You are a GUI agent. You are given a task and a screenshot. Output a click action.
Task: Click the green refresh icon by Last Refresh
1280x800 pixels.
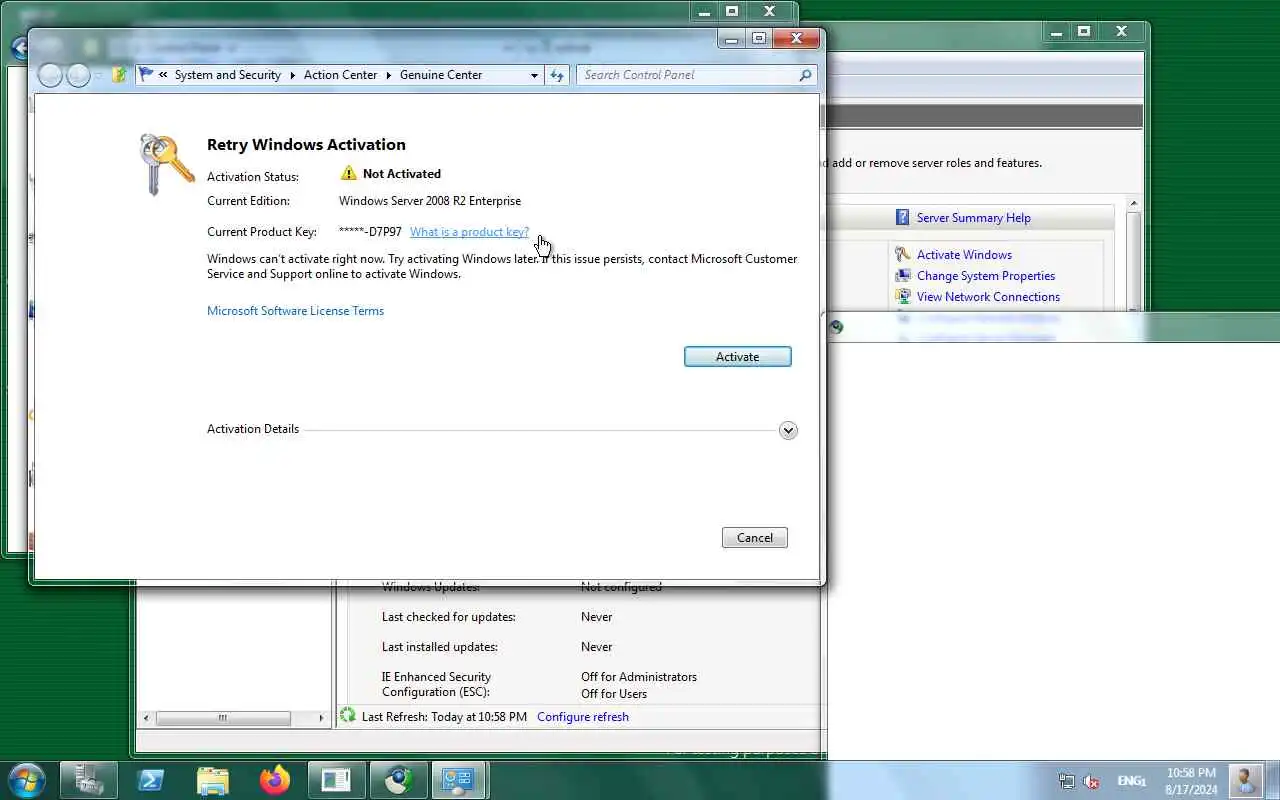348,716
